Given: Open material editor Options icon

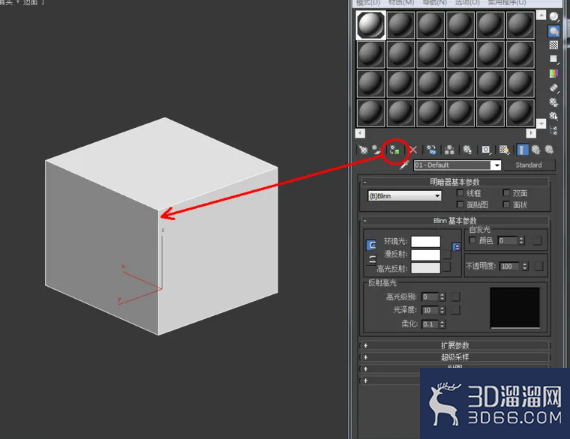Looking at the screenshot, I should tap(554, 102).
